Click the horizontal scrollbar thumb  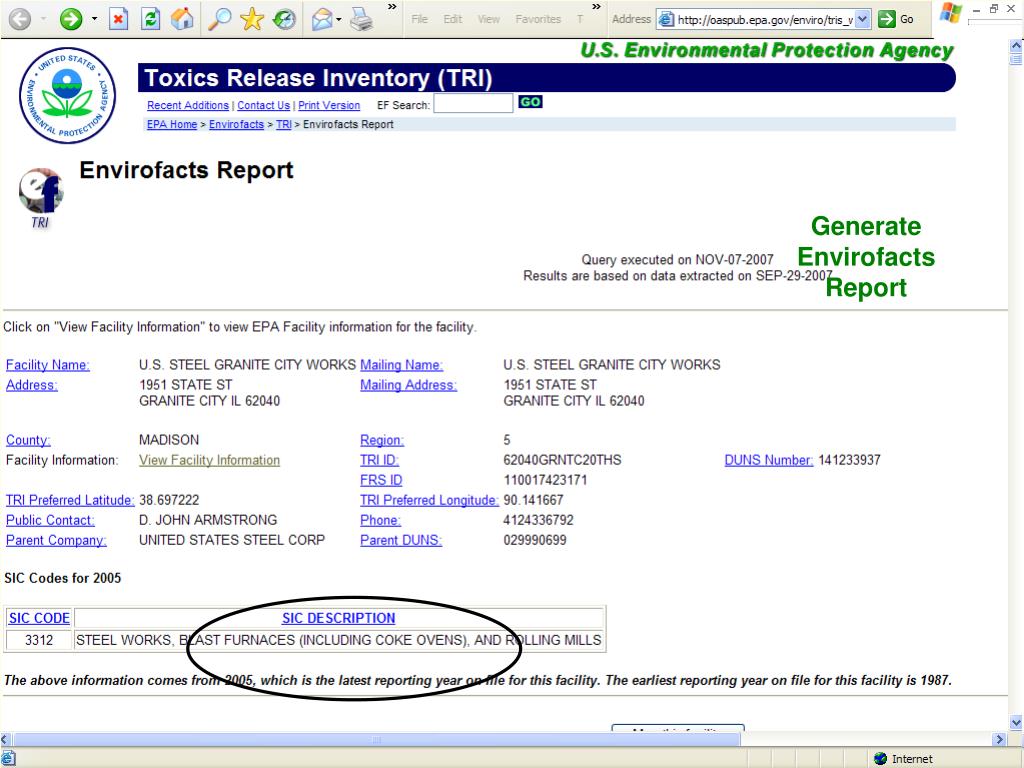tap(376, 740)
